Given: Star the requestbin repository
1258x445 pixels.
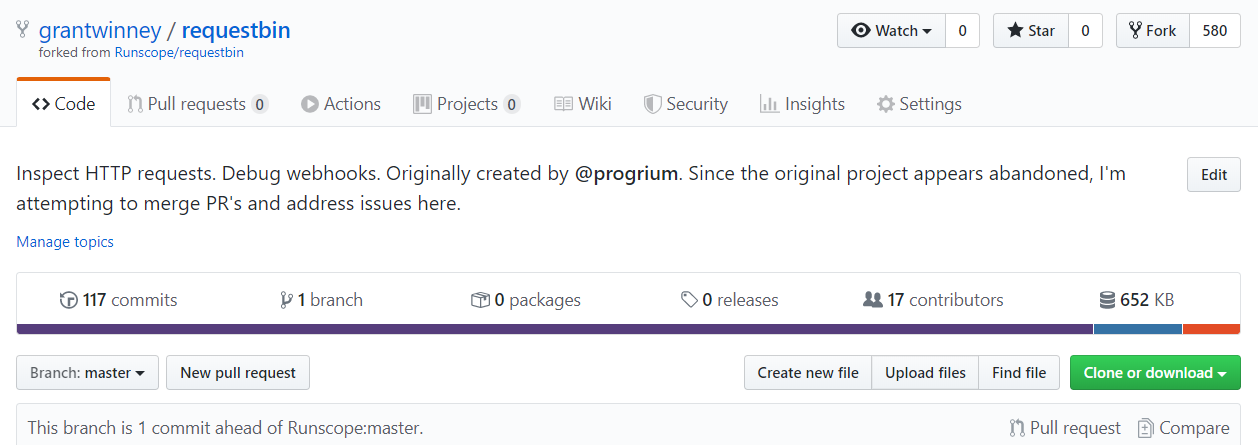Looking at the screenshot, I should pyautogui.click(x=1030, y=31).
